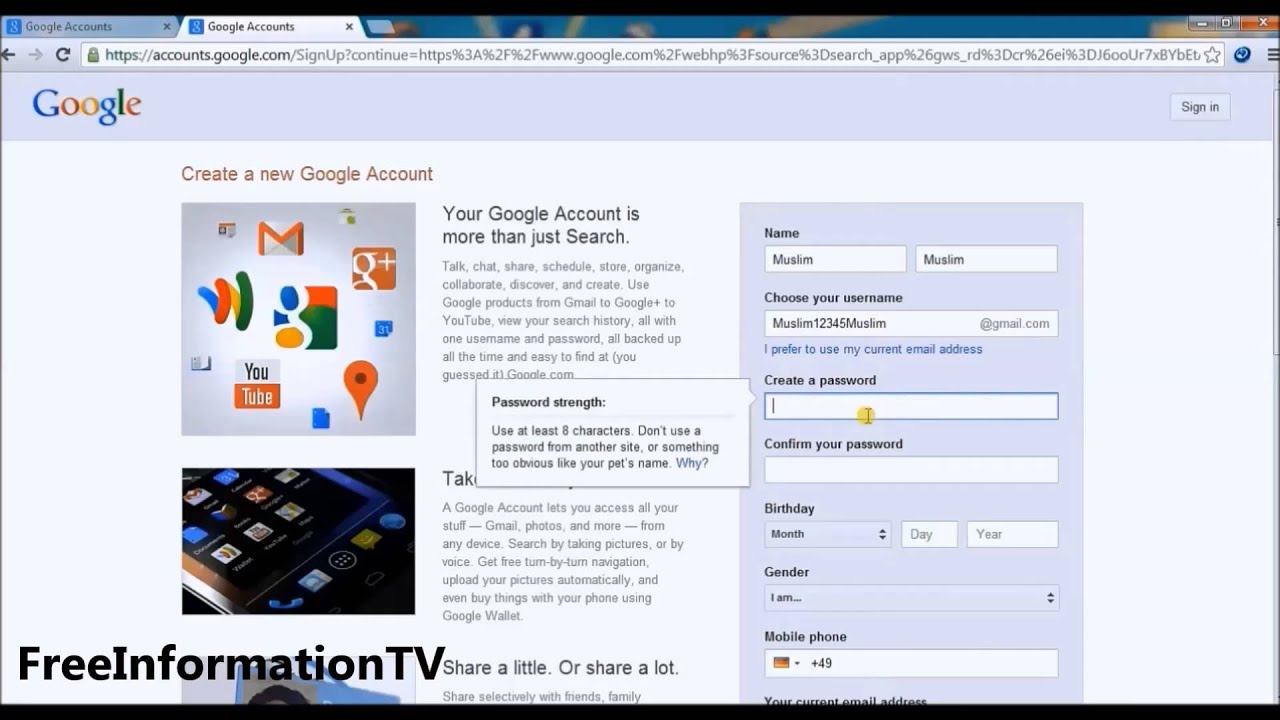Open the Gender 'I am...' dropdown
Viewport: 1280px width, 720px height.
[x=911, y=598]
